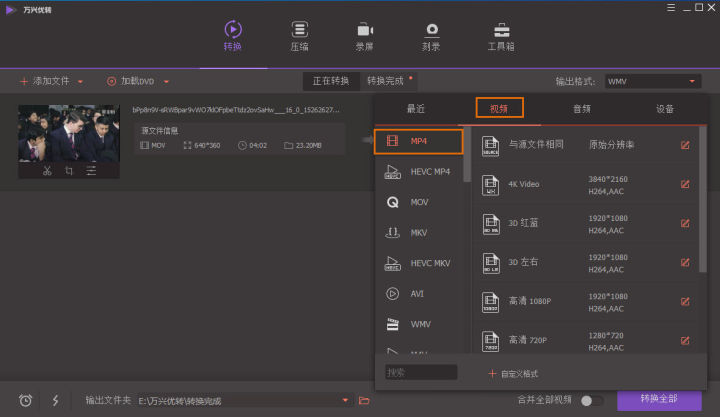Choose the 高清 720P preset row
This screenshot has width=720, height=417.
585,339
